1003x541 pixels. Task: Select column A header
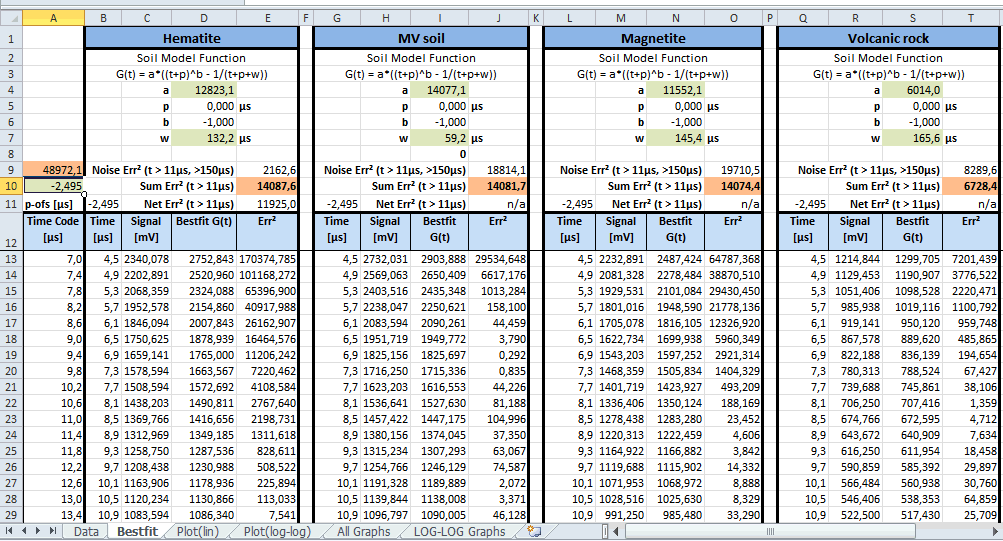(53, 19)
